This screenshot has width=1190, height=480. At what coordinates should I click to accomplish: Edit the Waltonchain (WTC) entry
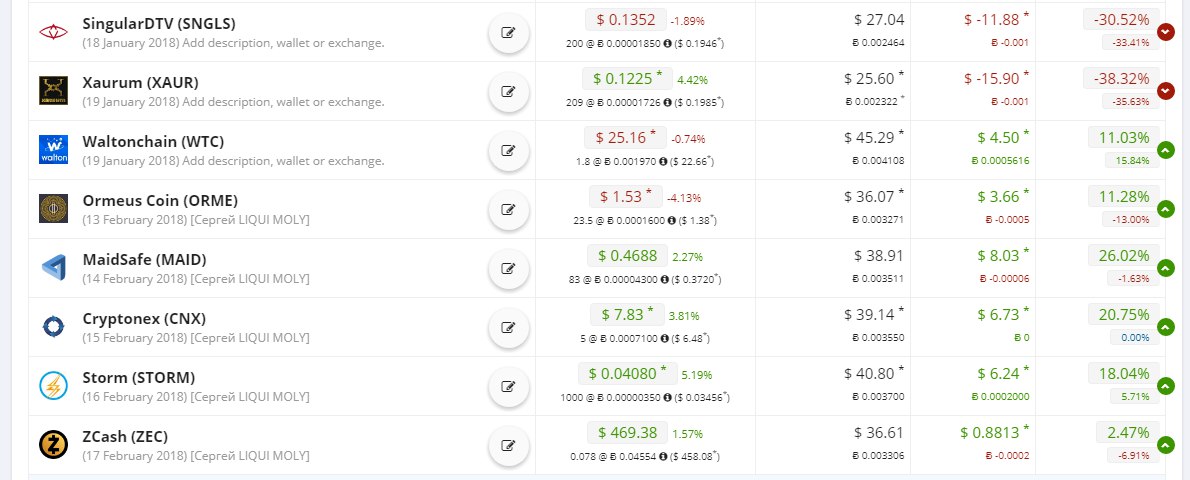click(508, 150)
